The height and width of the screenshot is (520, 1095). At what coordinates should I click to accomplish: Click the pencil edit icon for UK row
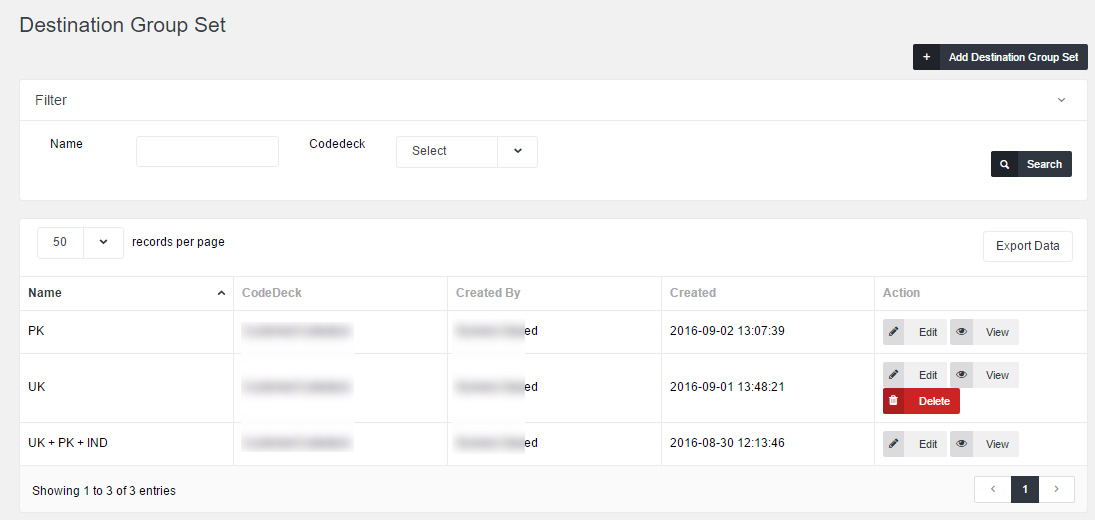click(x=894, y=375)
